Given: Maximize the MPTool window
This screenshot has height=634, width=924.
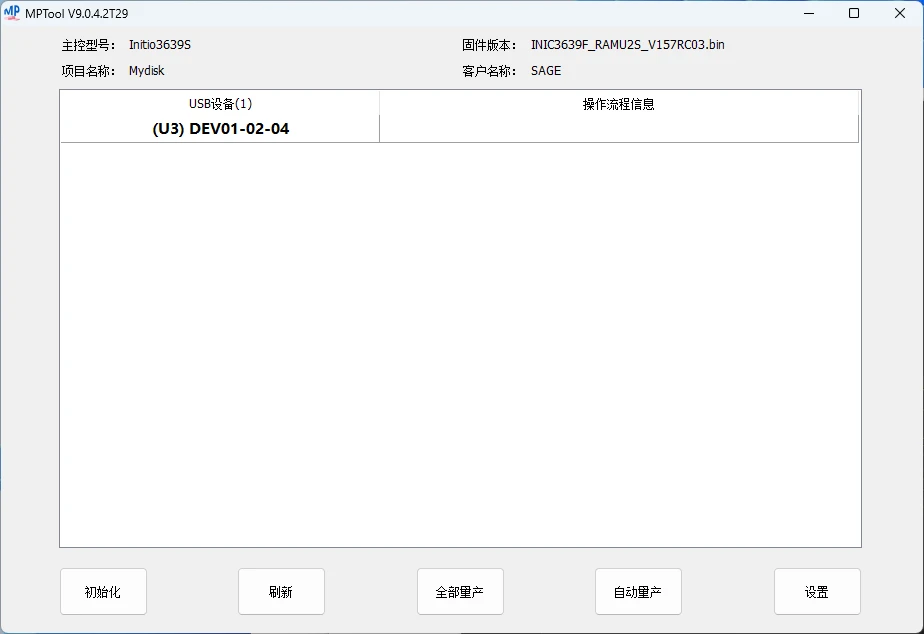Looking at the screenshot, I should (854, 13).
